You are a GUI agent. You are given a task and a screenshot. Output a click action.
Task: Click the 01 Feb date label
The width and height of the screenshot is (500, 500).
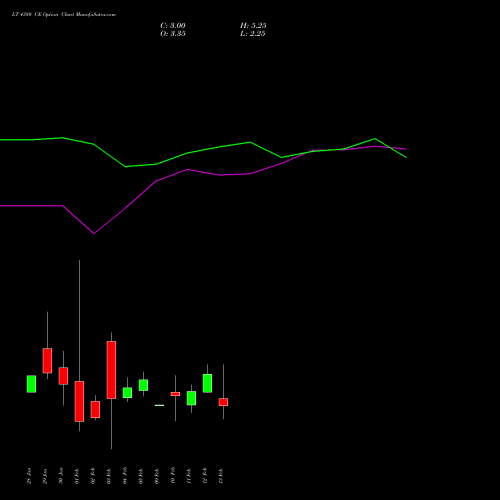77,476
